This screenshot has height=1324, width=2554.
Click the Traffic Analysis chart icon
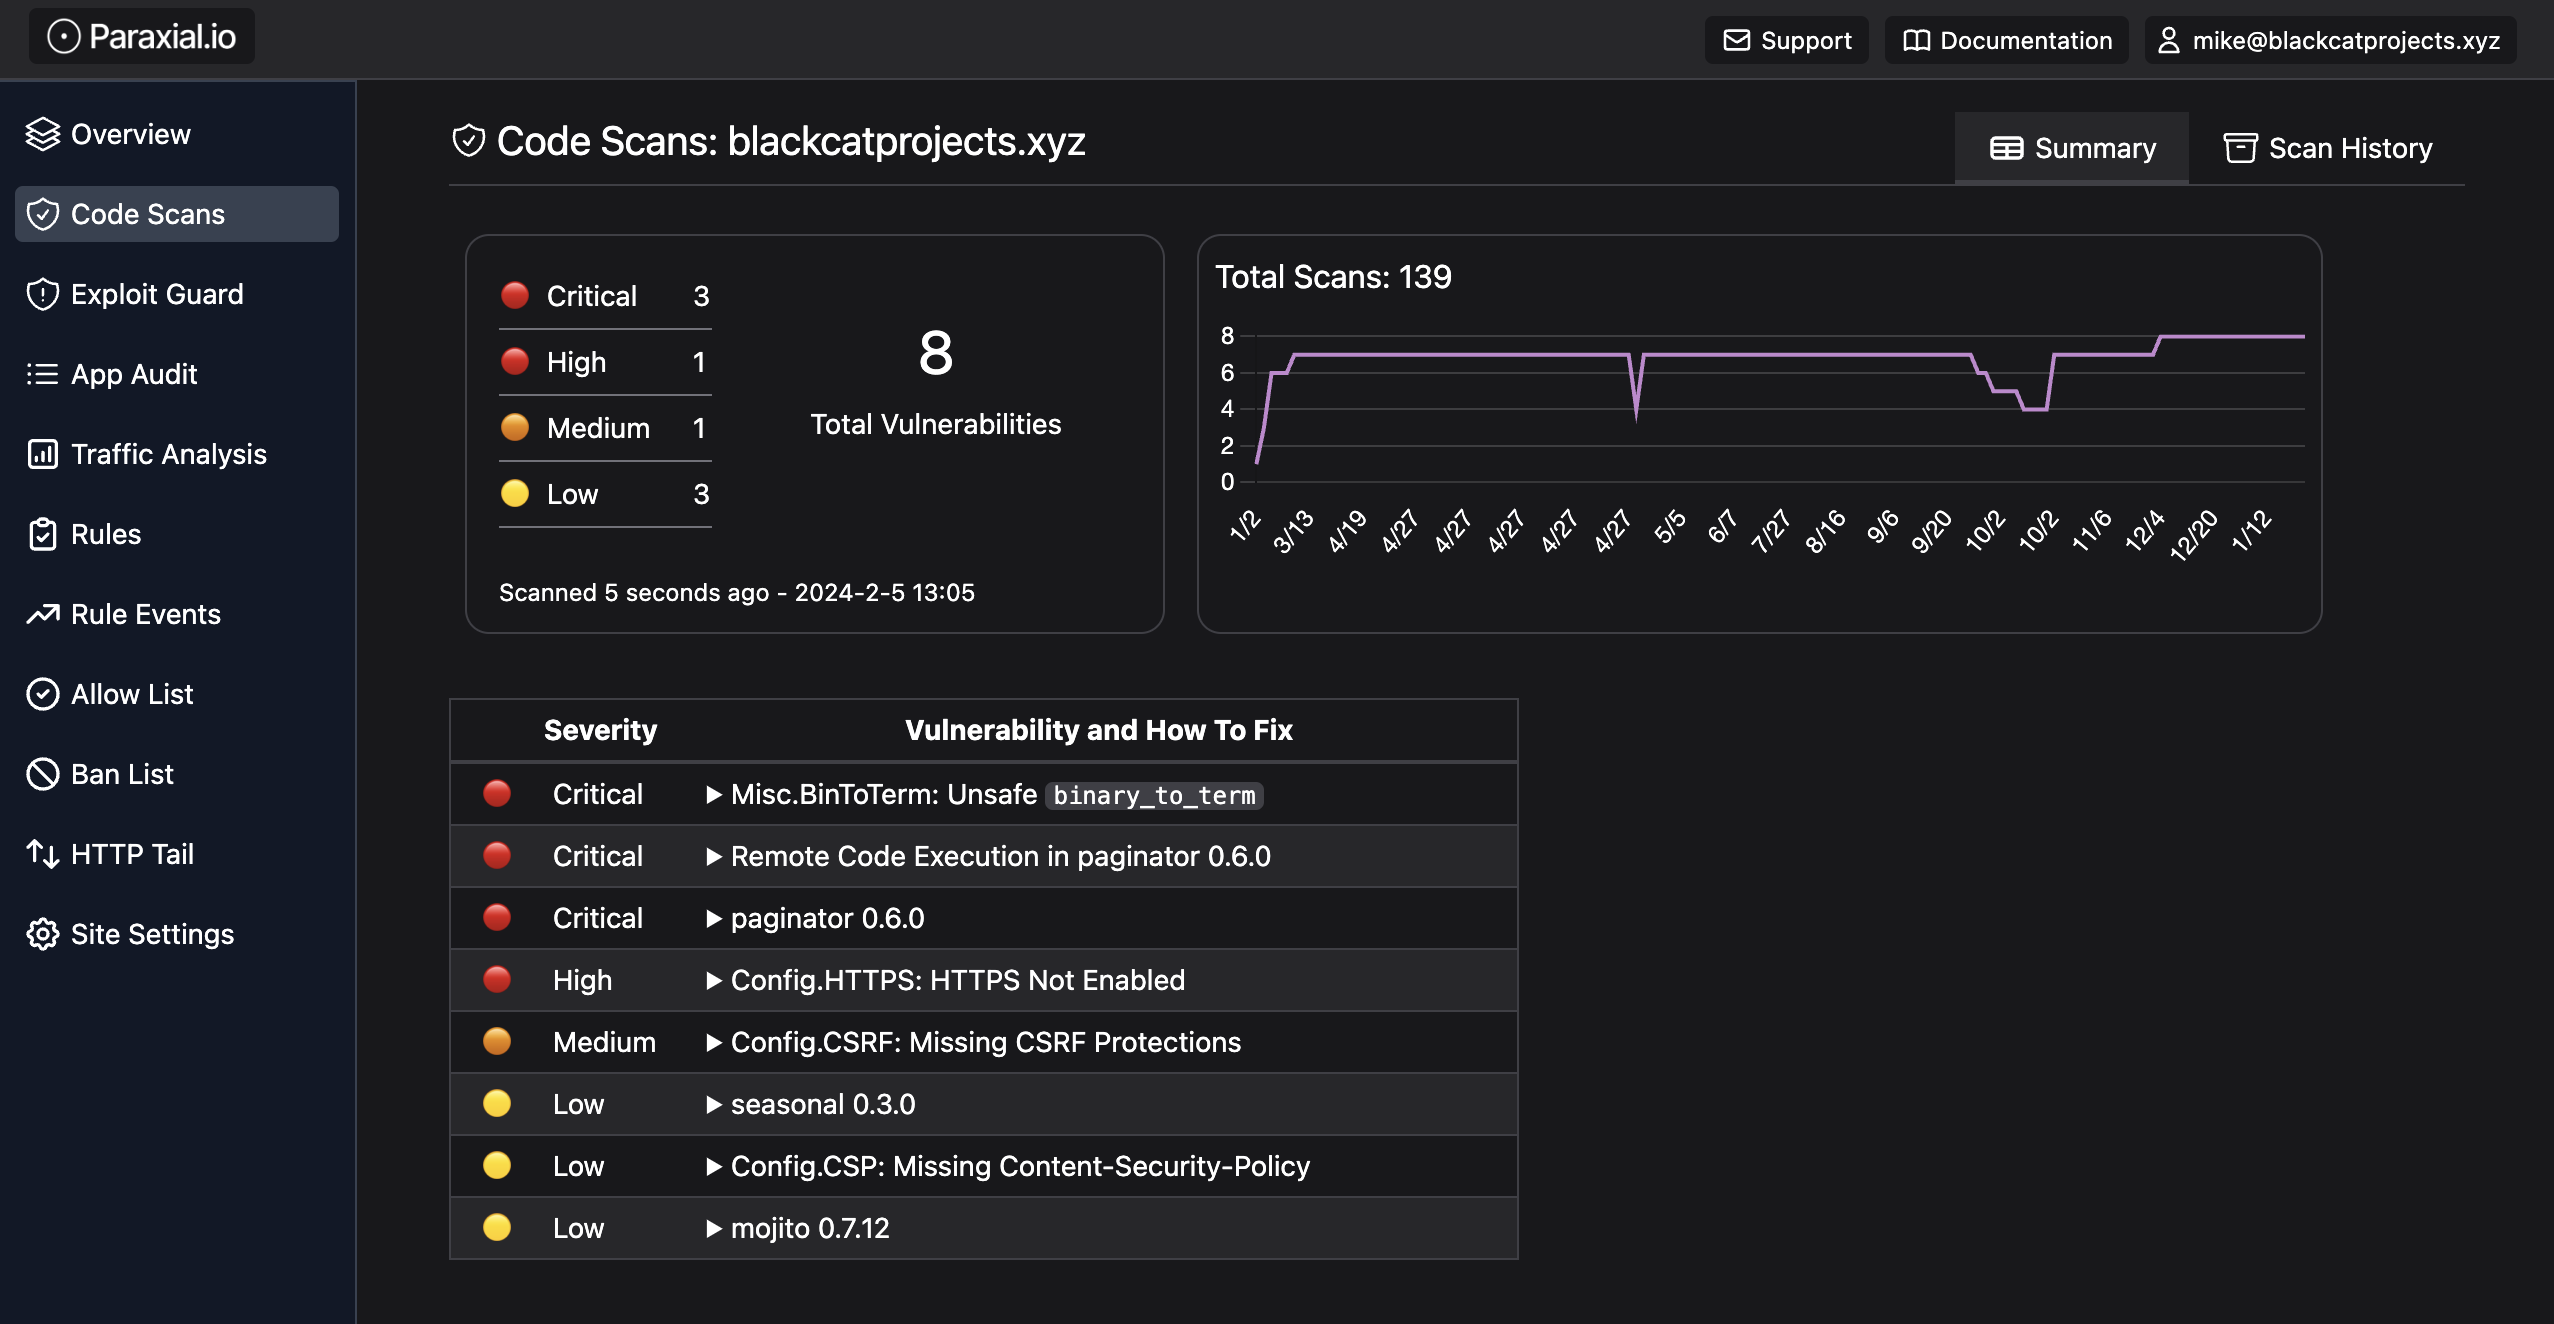click(43, 454)
